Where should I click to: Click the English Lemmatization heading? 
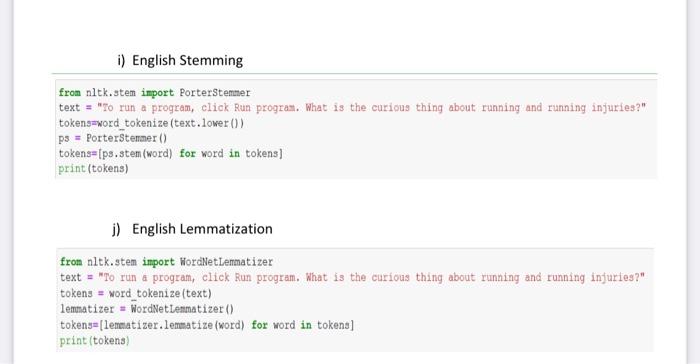coord(192,229)
